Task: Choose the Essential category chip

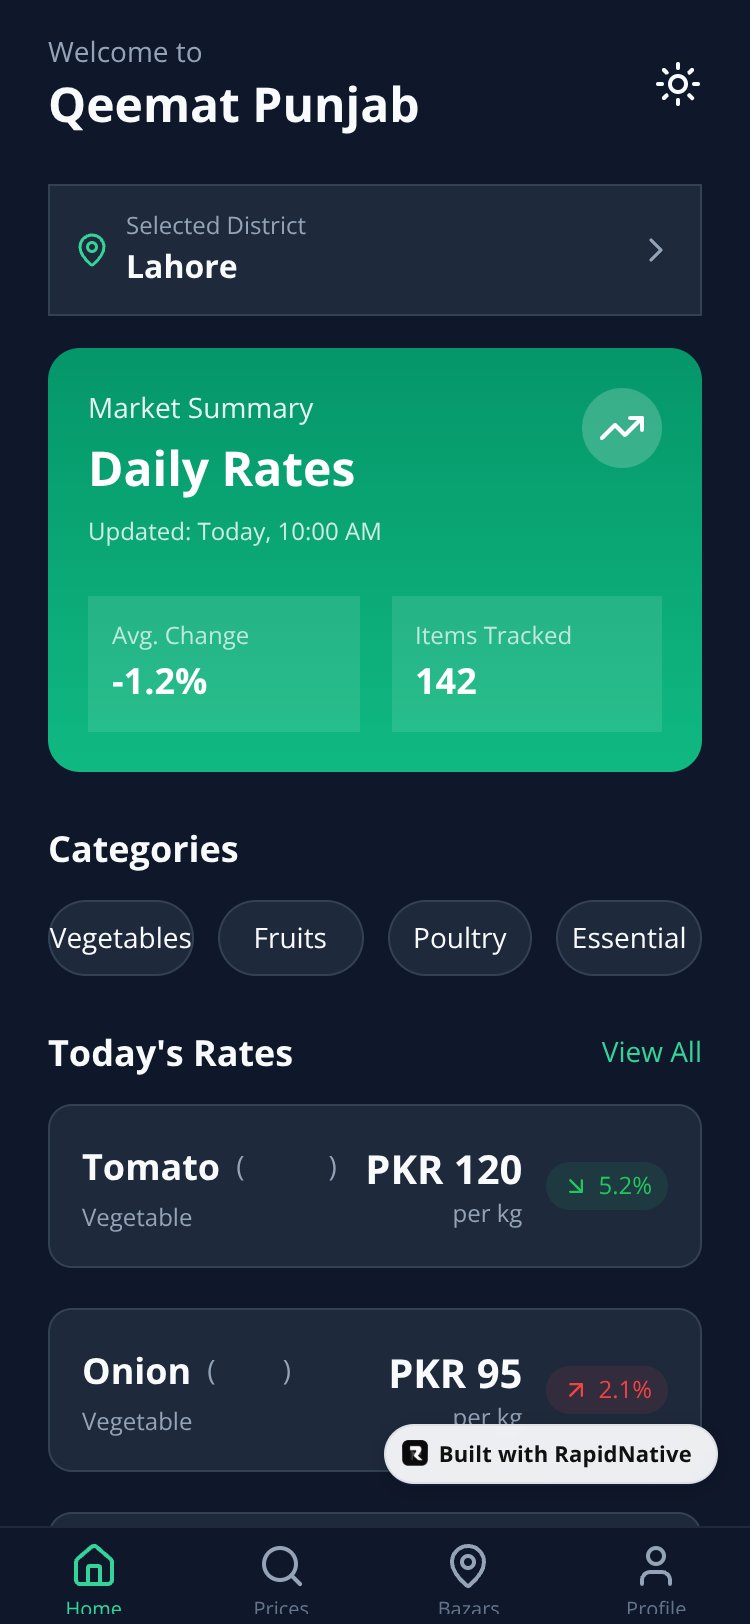Action: pyautogui.click(x=629, y=938)
